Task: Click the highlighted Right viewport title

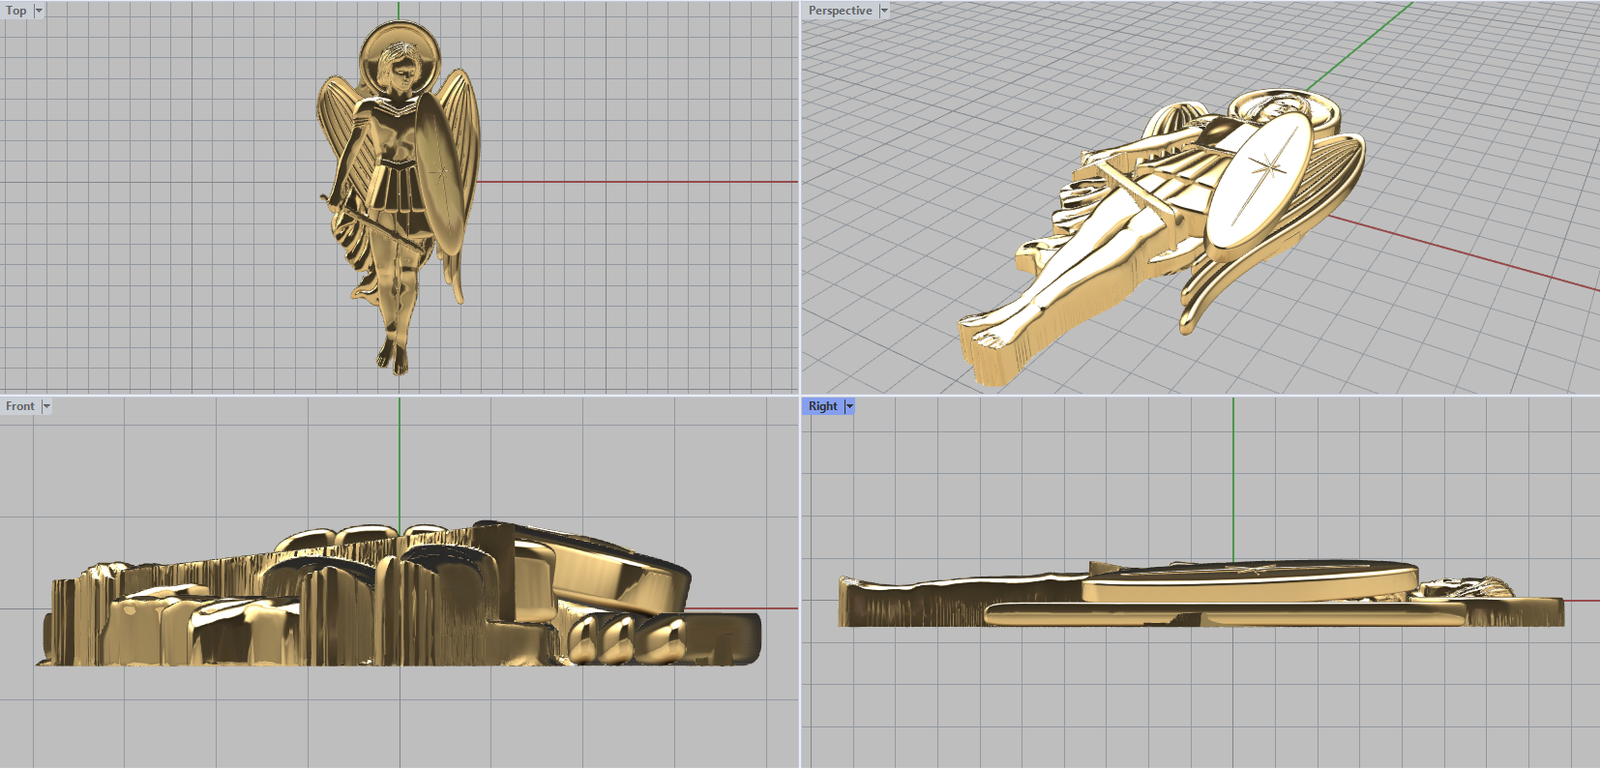Action: coord(823,407)
